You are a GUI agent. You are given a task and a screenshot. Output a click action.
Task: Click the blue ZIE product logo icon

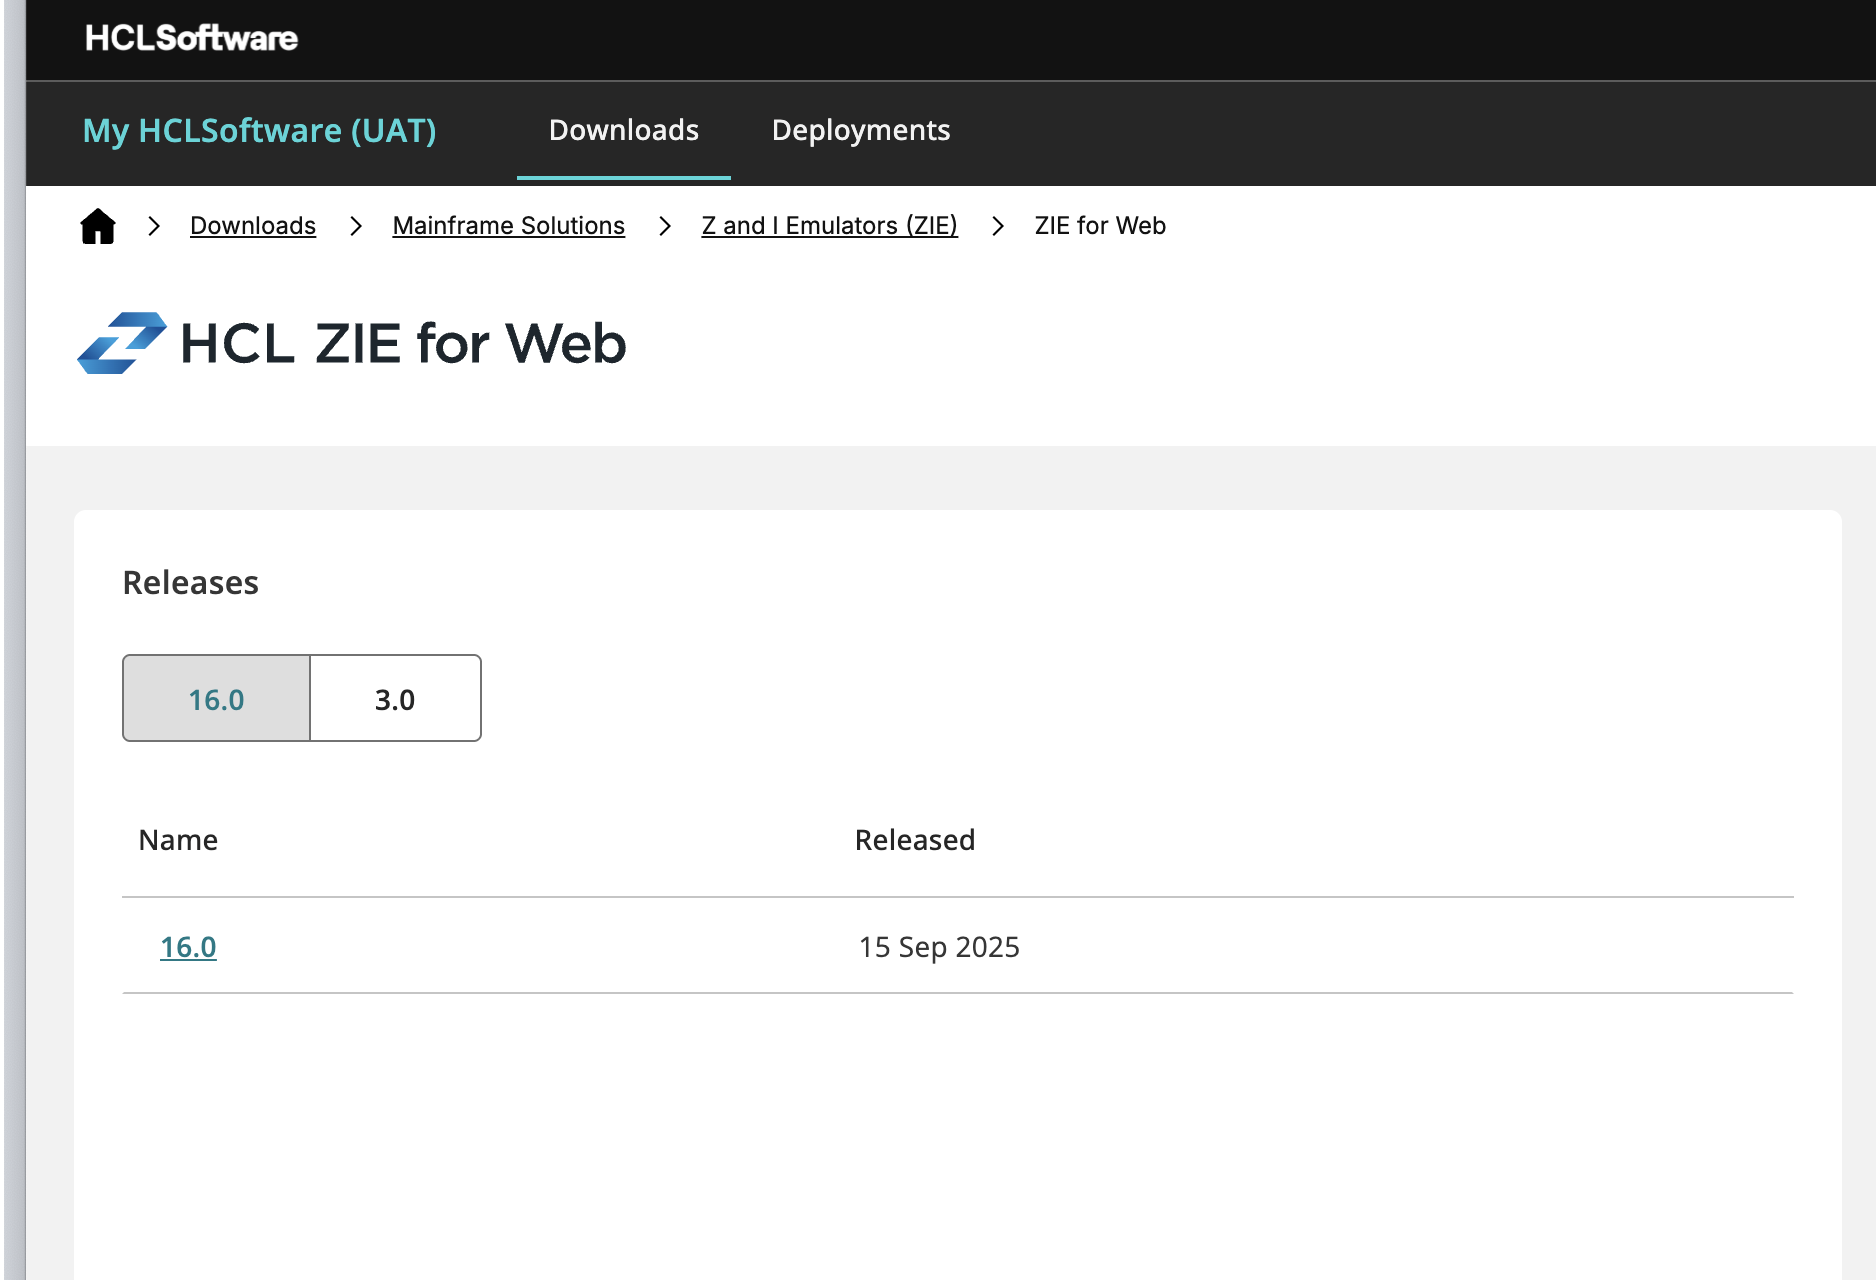point(122,343)
